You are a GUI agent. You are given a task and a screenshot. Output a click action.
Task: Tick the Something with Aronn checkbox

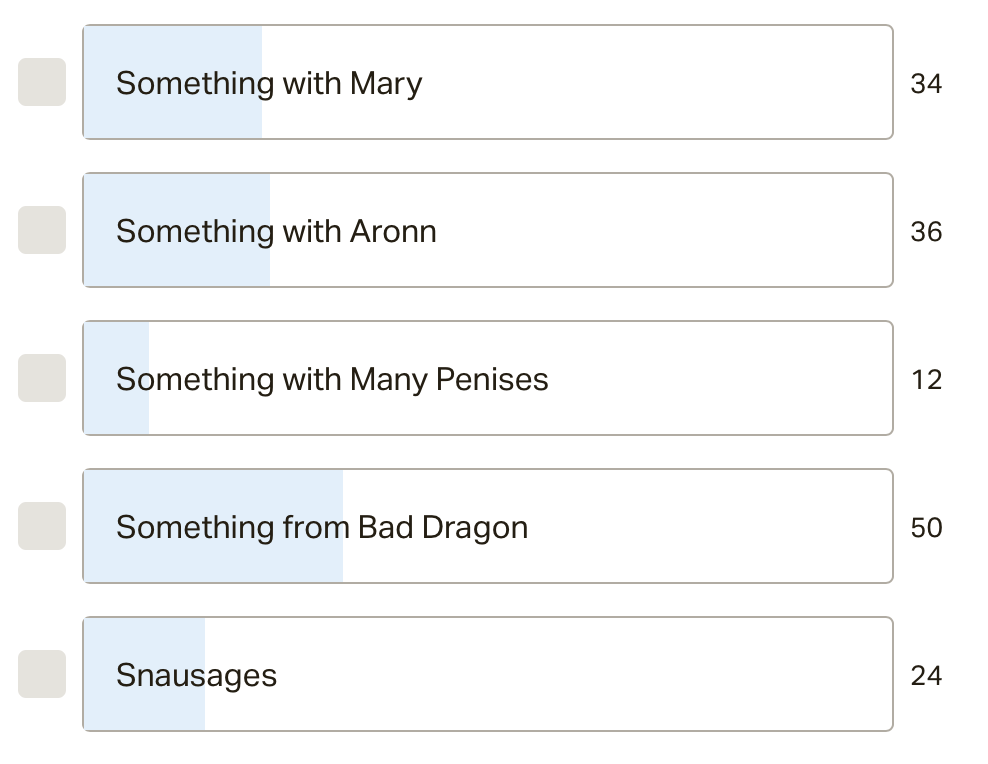pos(42,230)
